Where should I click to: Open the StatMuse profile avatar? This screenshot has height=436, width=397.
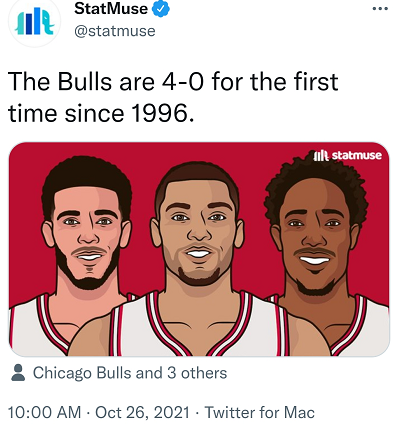35,23
